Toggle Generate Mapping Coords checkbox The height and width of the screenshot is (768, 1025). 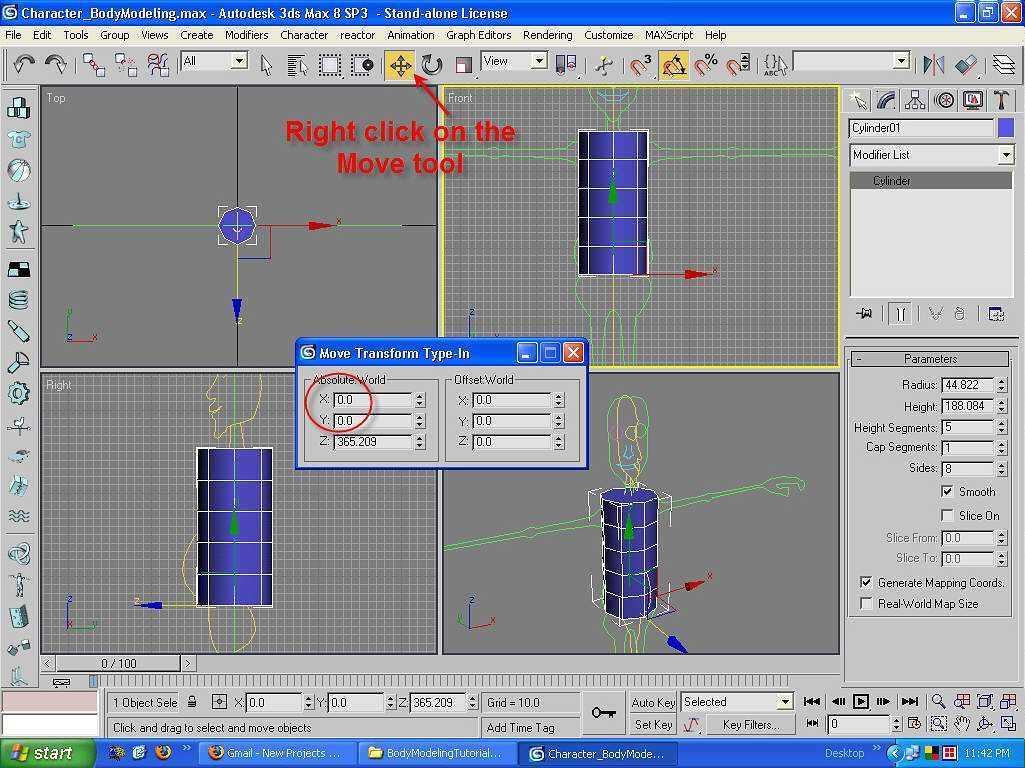tap(866, 582)
